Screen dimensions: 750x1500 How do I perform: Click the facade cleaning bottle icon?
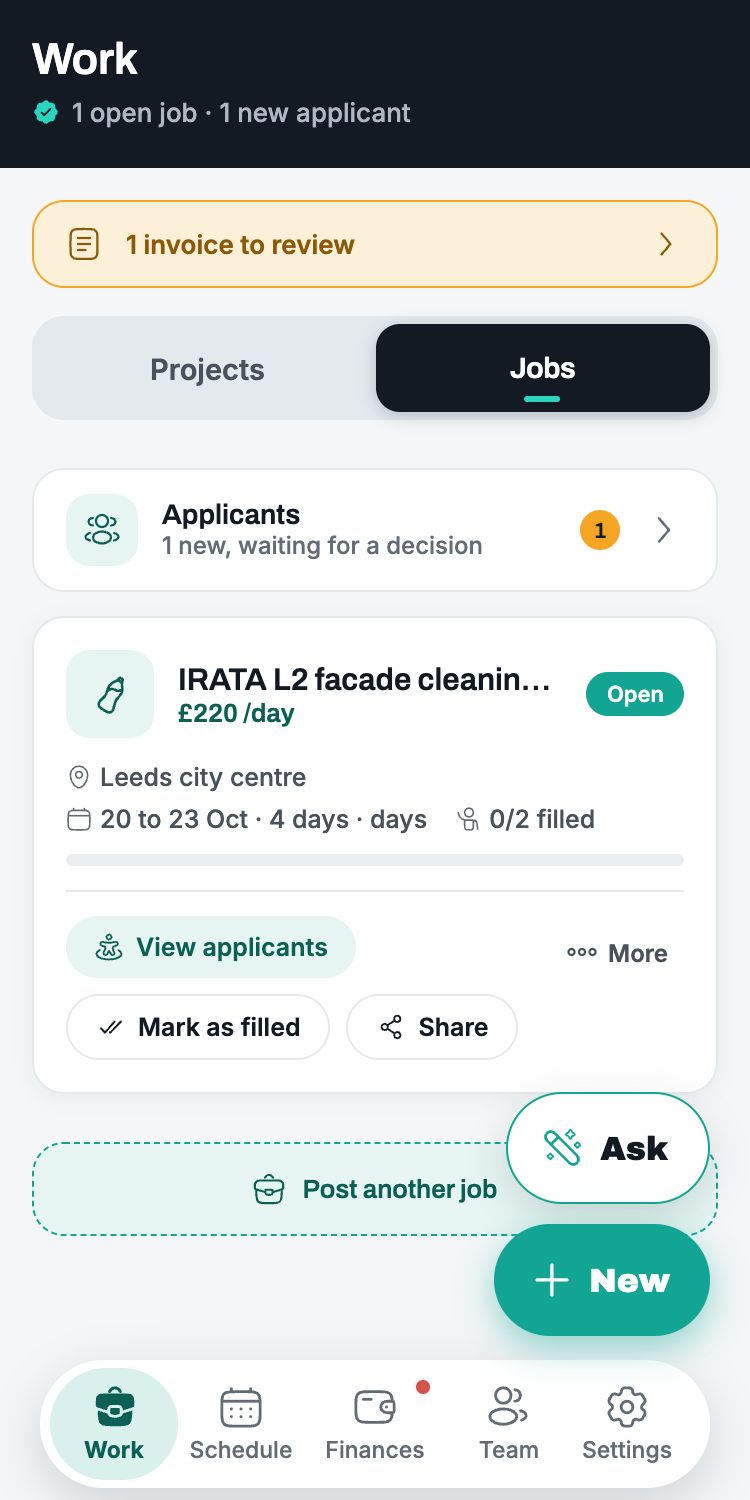tap(110, 694)
